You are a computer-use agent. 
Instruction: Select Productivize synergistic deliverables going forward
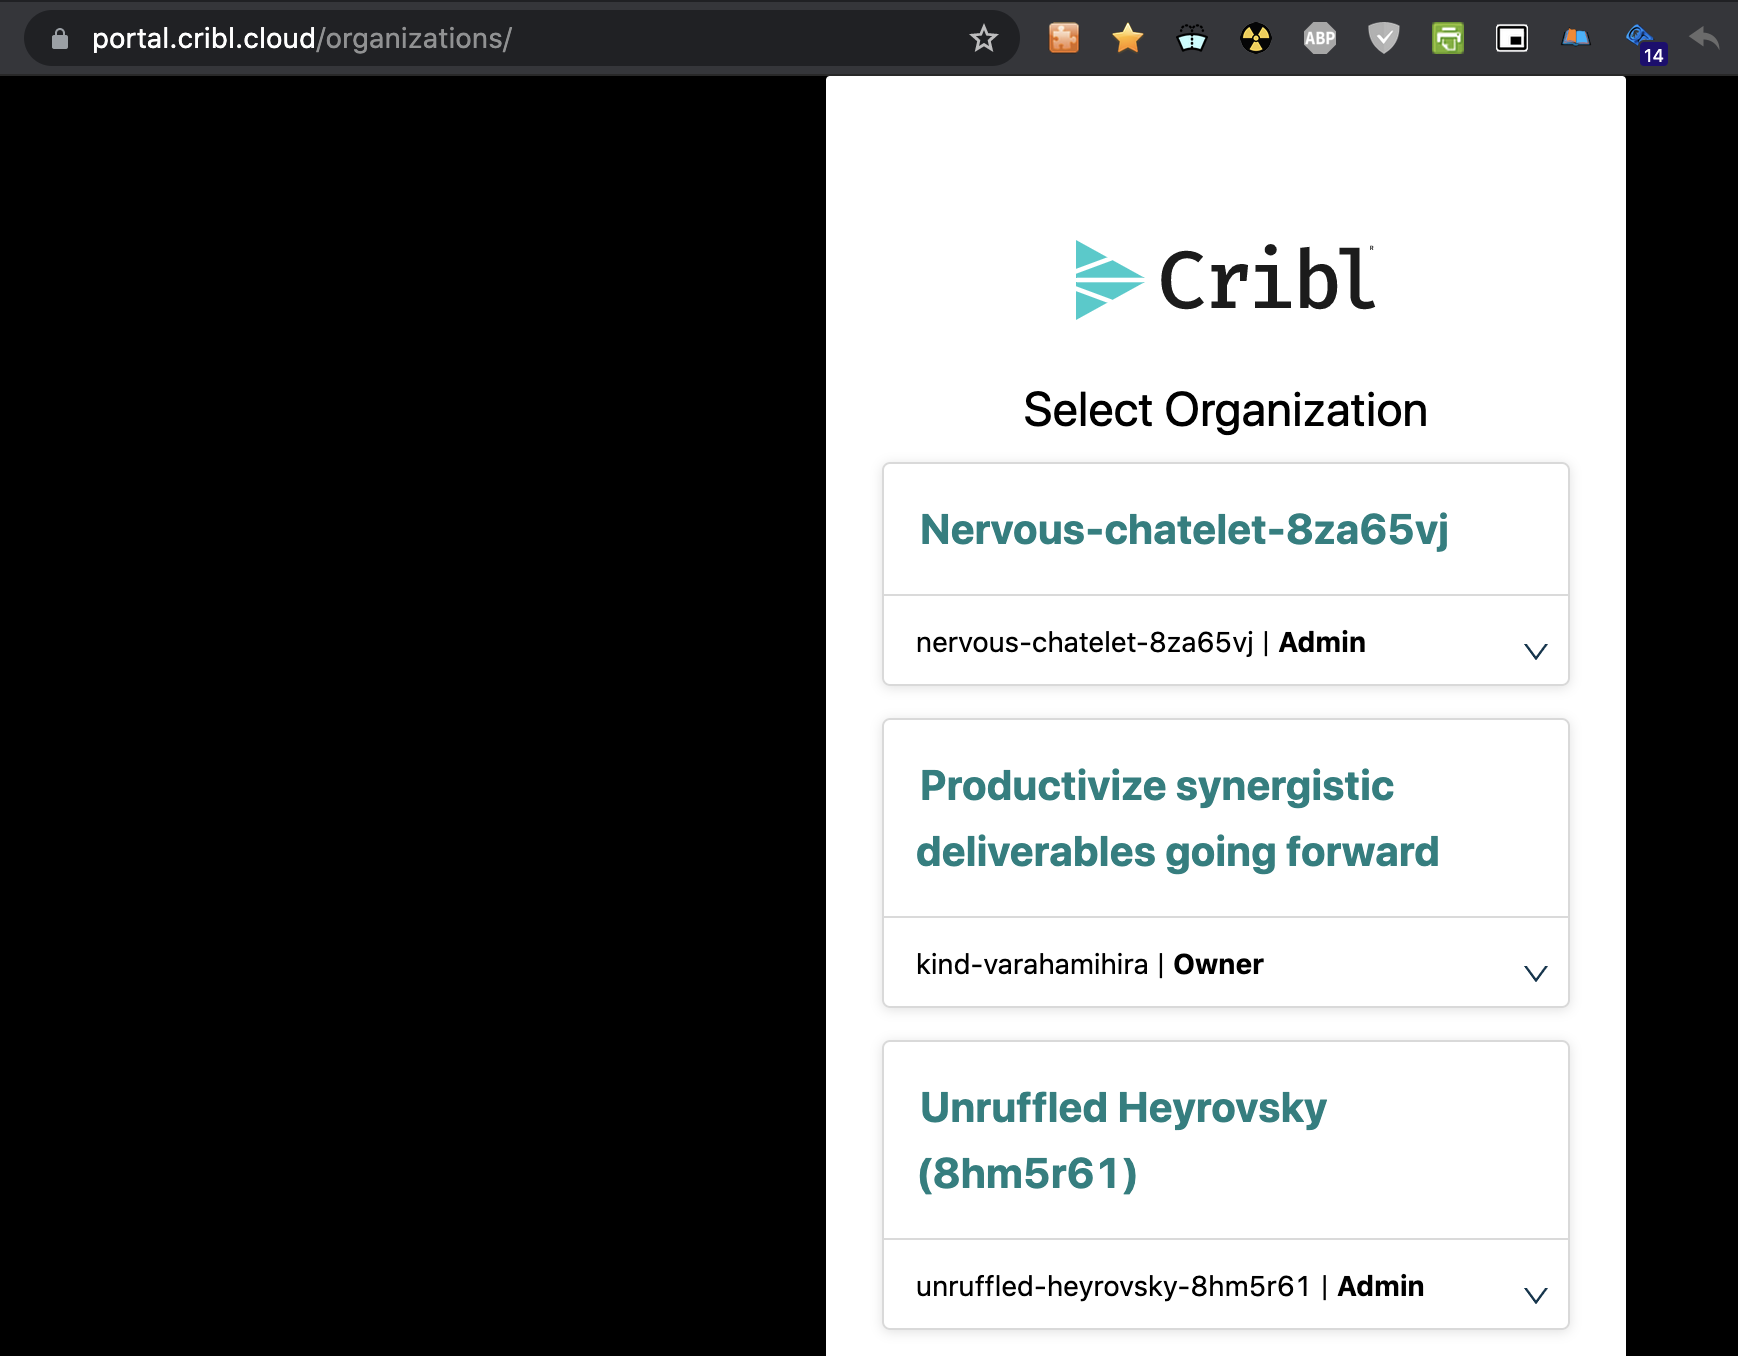point(1180,818)
